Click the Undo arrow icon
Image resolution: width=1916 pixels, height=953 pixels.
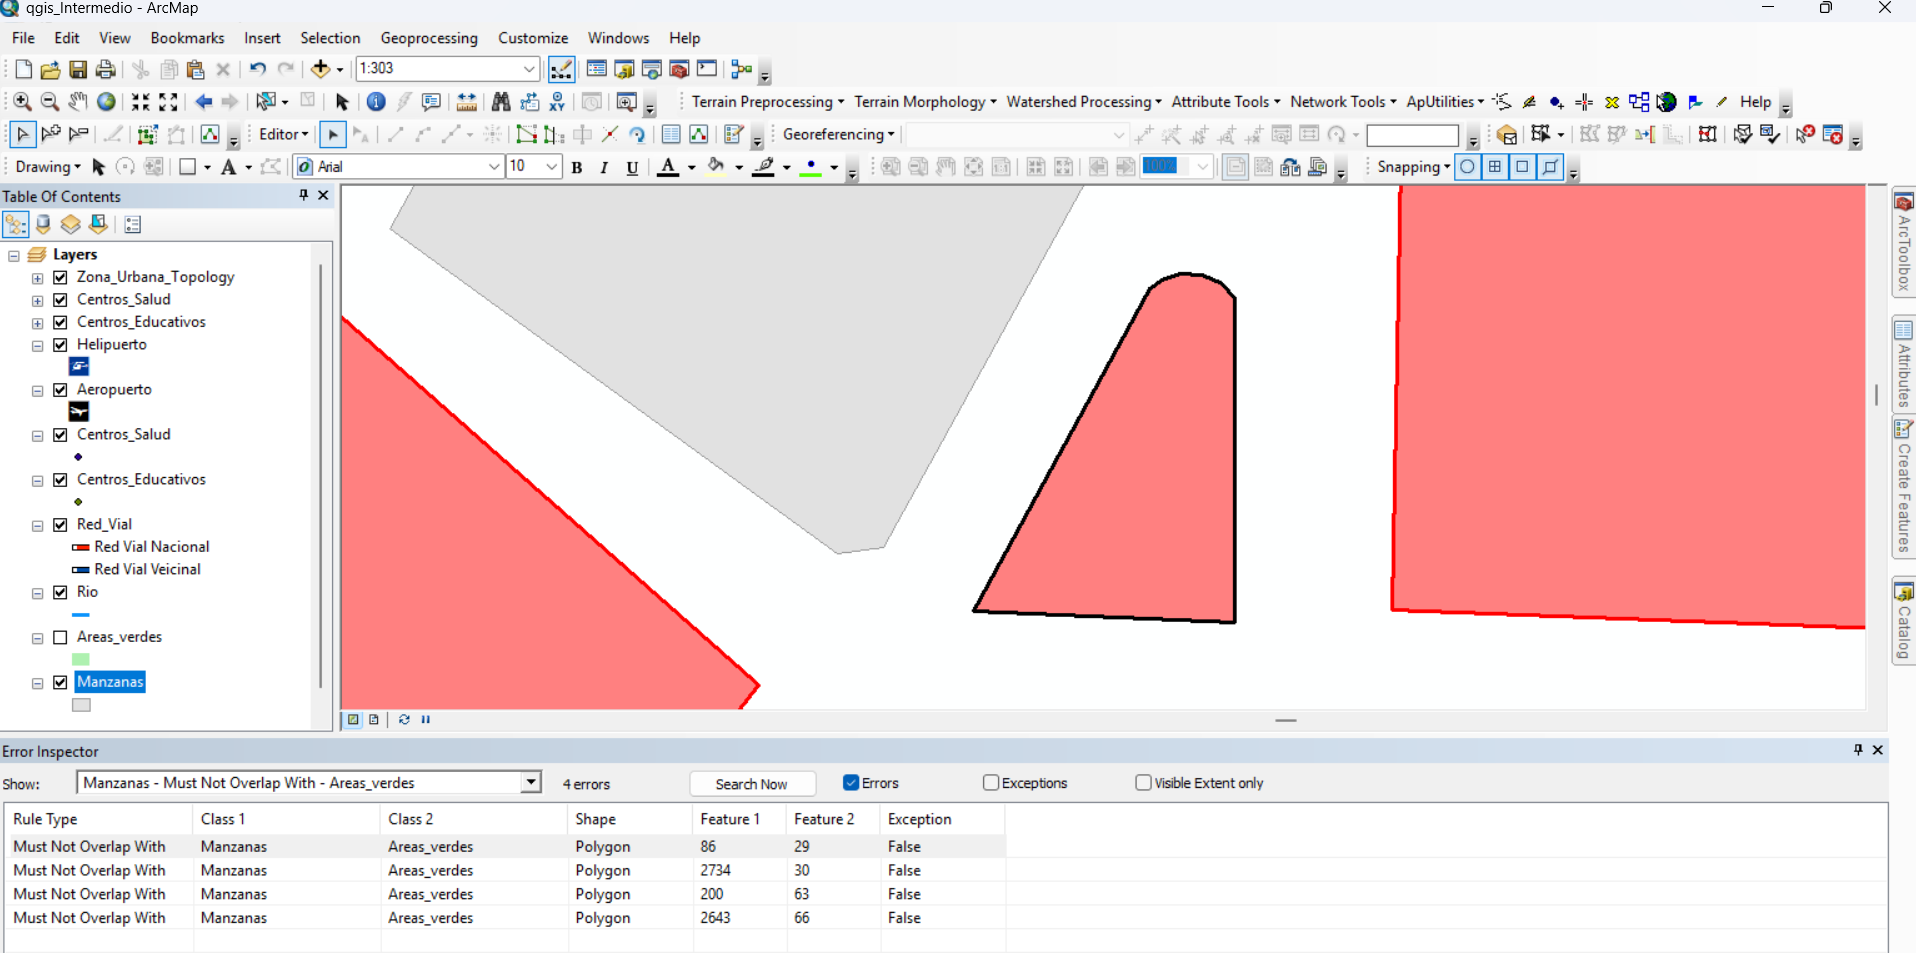[257, 70]
